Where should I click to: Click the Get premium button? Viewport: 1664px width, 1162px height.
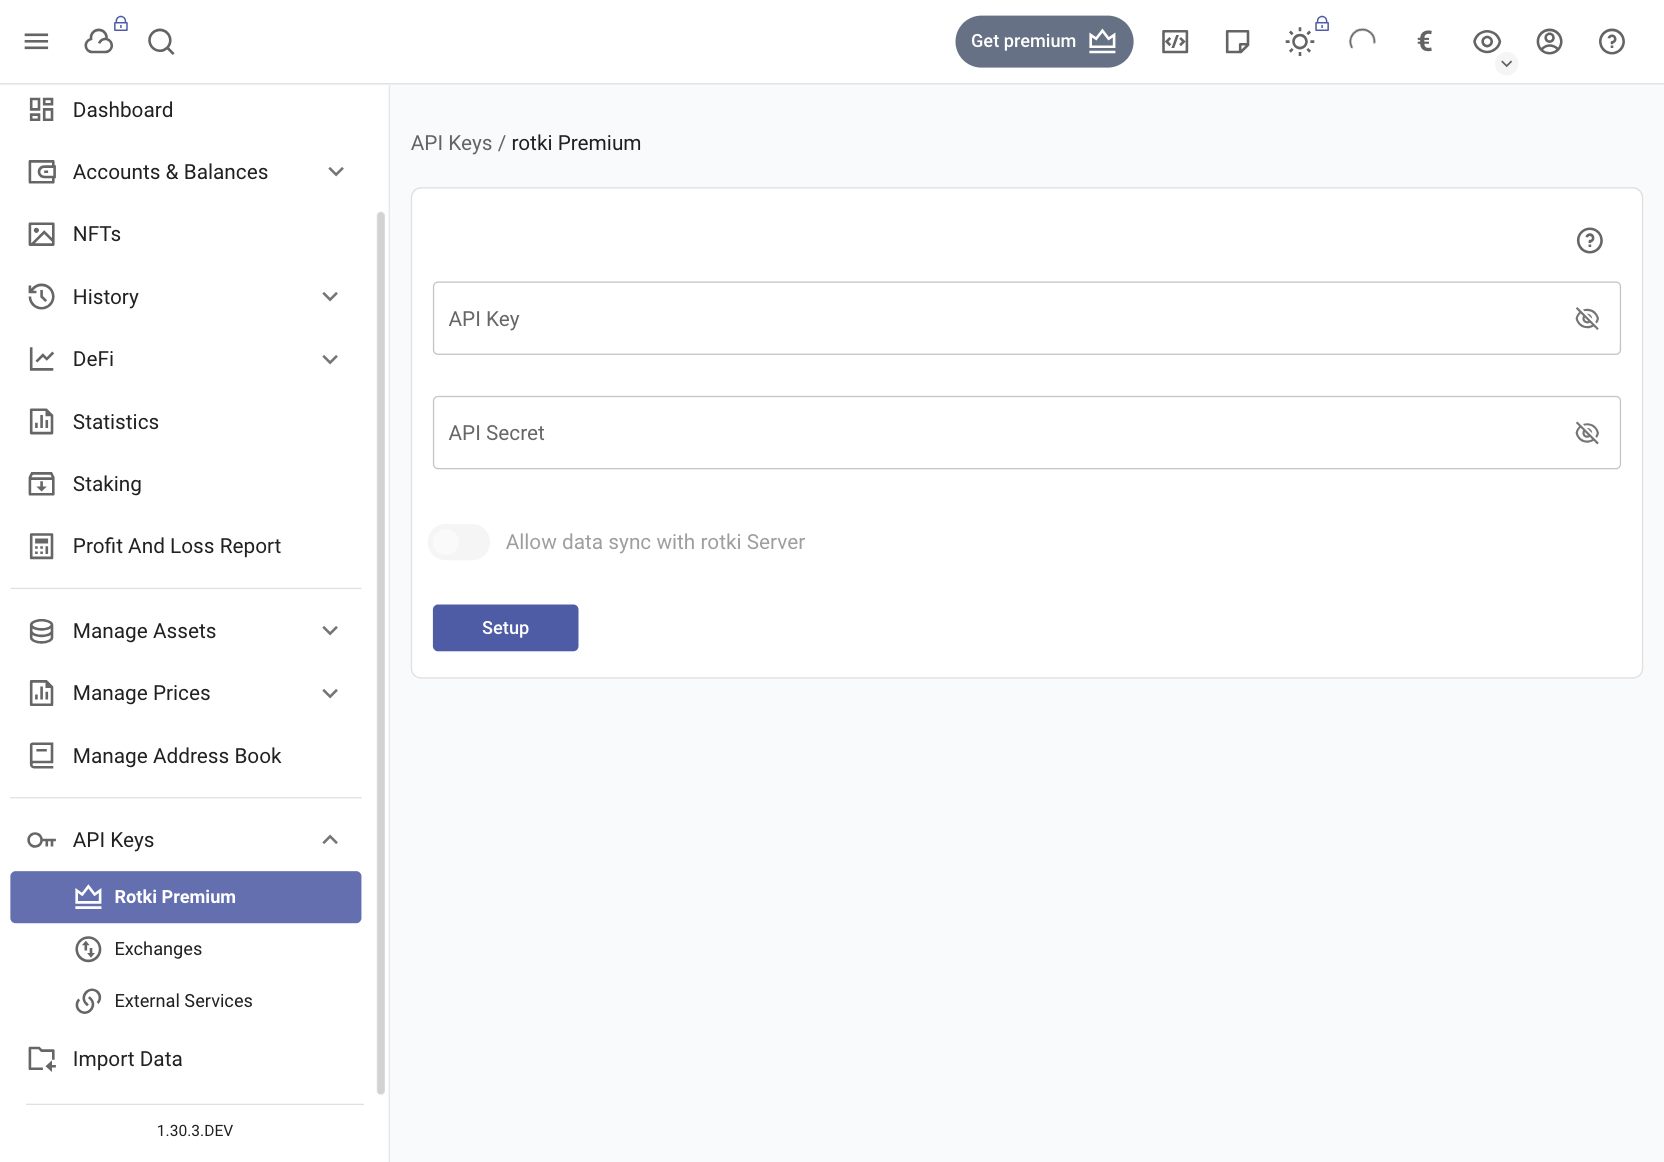1044,41
